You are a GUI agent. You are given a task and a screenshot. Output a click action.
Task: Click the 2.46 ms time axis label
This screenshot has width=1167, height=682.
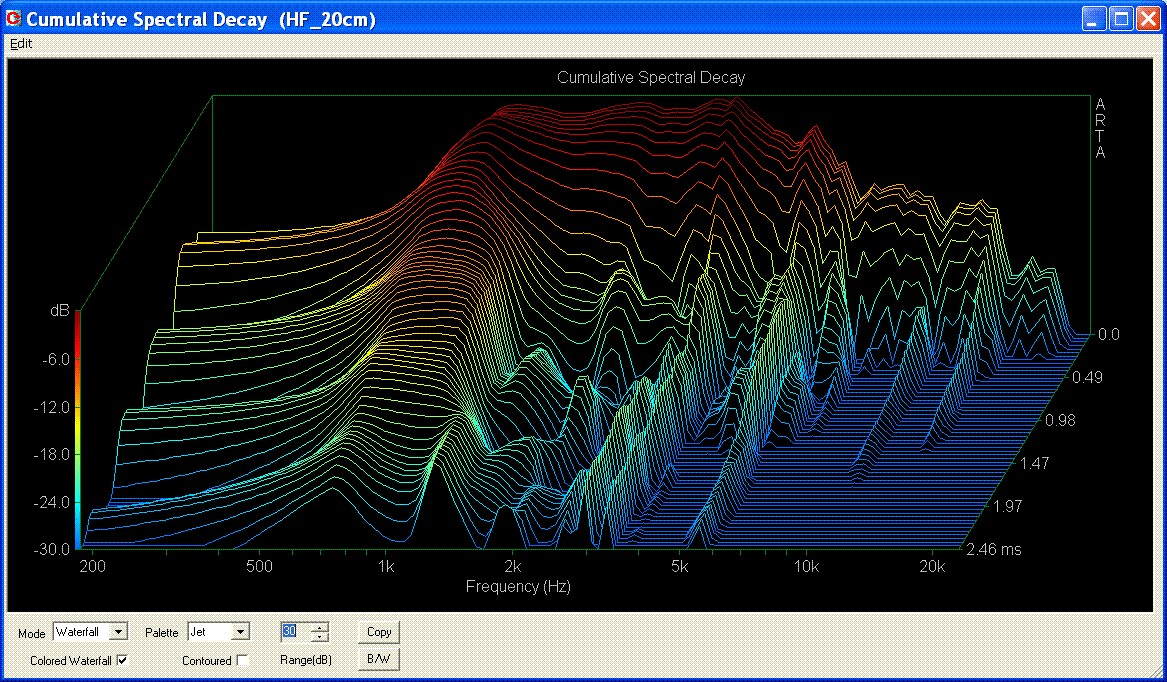pos(993,549)
